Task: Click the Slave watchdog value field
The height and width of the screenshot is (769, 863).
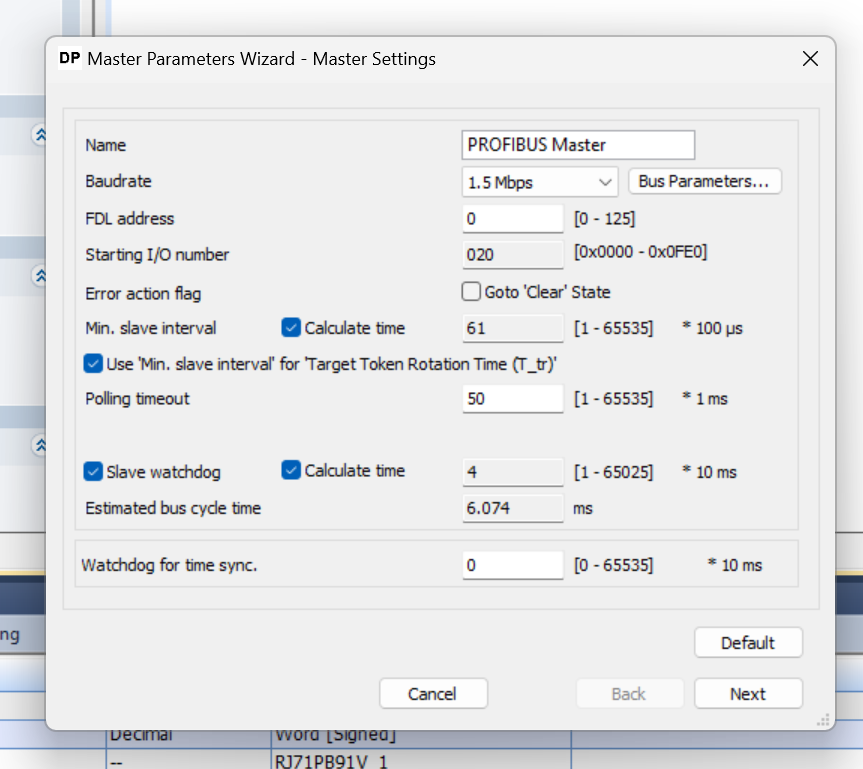Action: click(512, 472)
